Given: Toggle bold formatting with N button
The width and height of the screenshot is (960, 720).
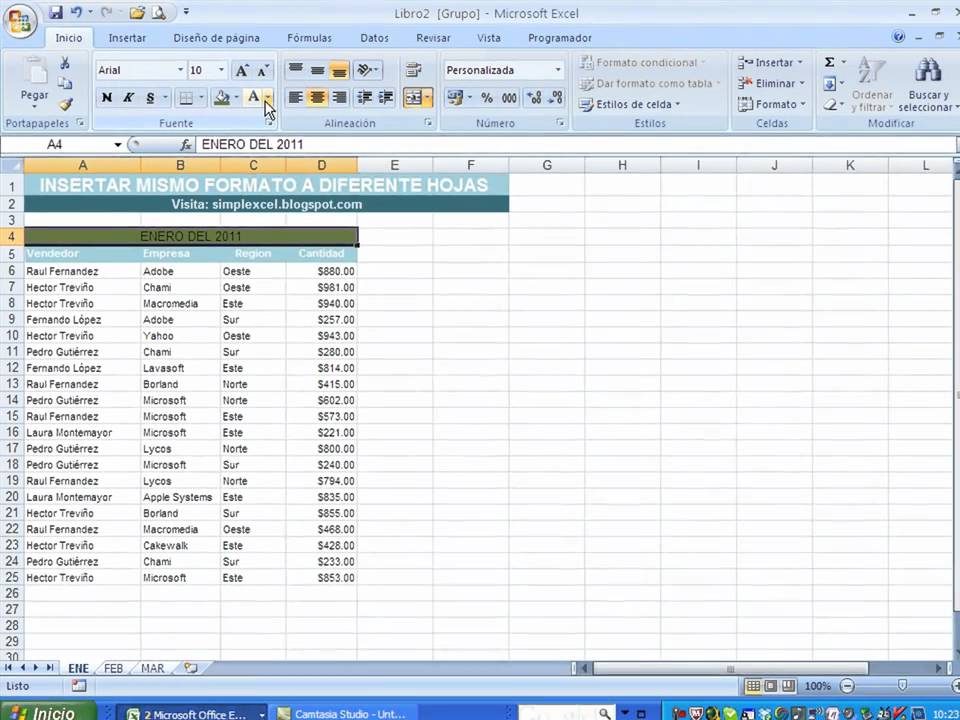Looking at the screenshot, I should tap(107, 98).
